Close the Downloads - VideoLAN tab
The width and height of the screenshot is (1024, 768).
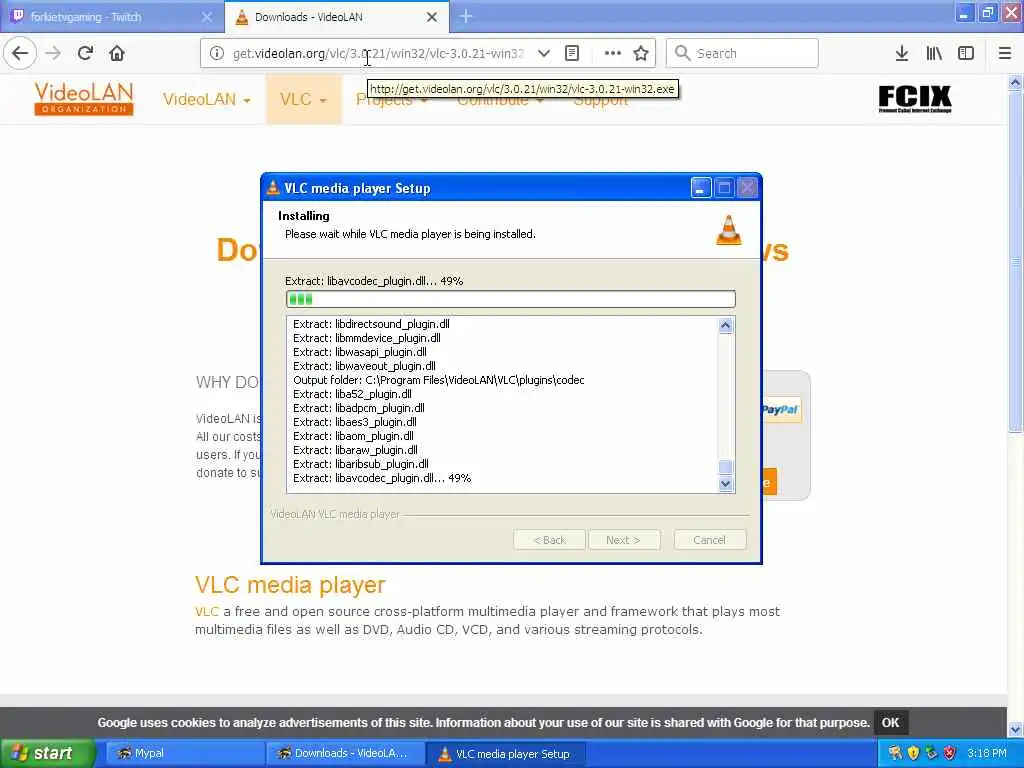432,17
